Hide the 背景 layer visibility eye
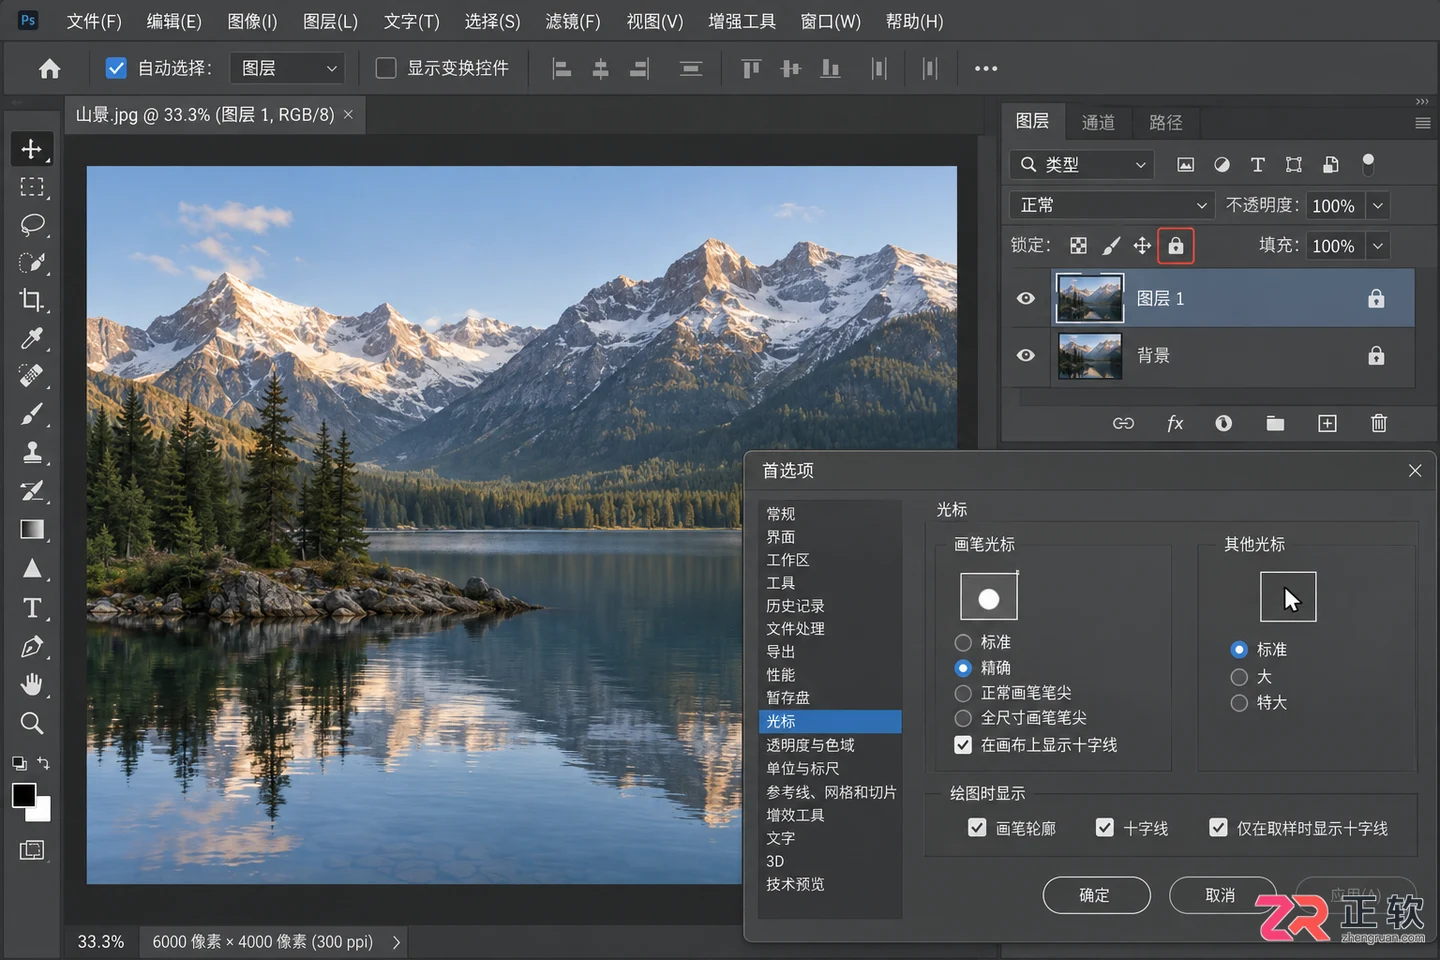The image size is (1440, 960). coord(1026,355)
